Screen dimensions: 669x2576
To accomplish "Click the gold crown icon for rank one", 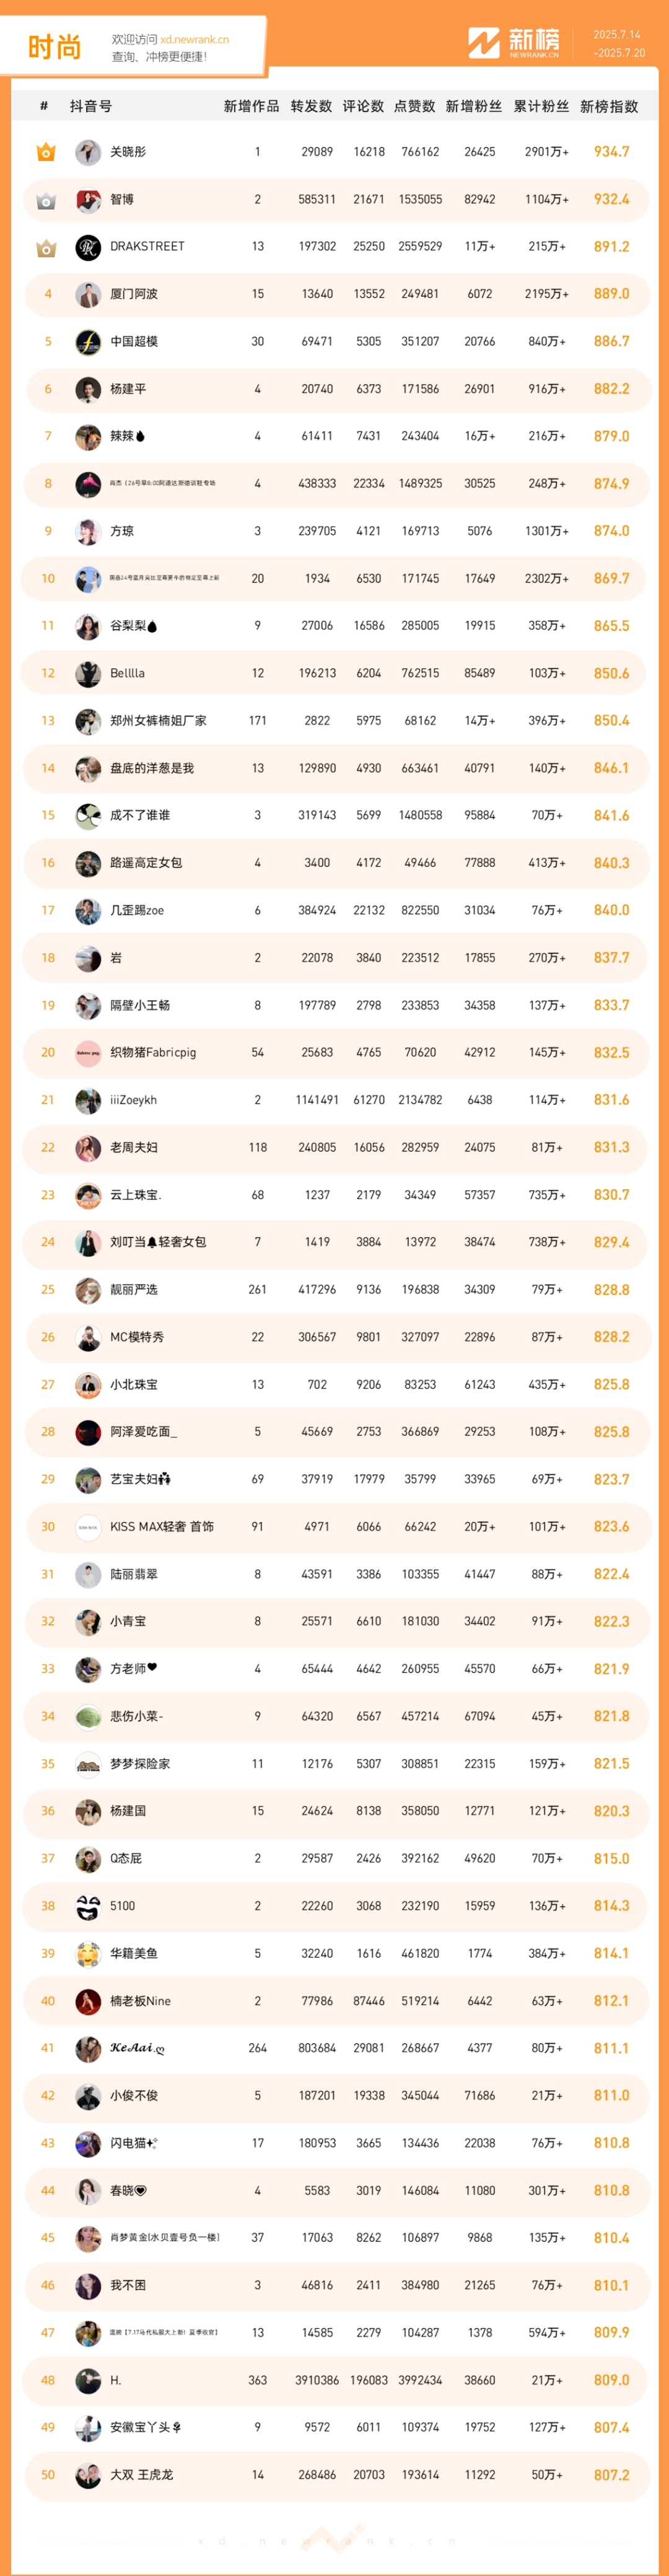I will 46,152.
